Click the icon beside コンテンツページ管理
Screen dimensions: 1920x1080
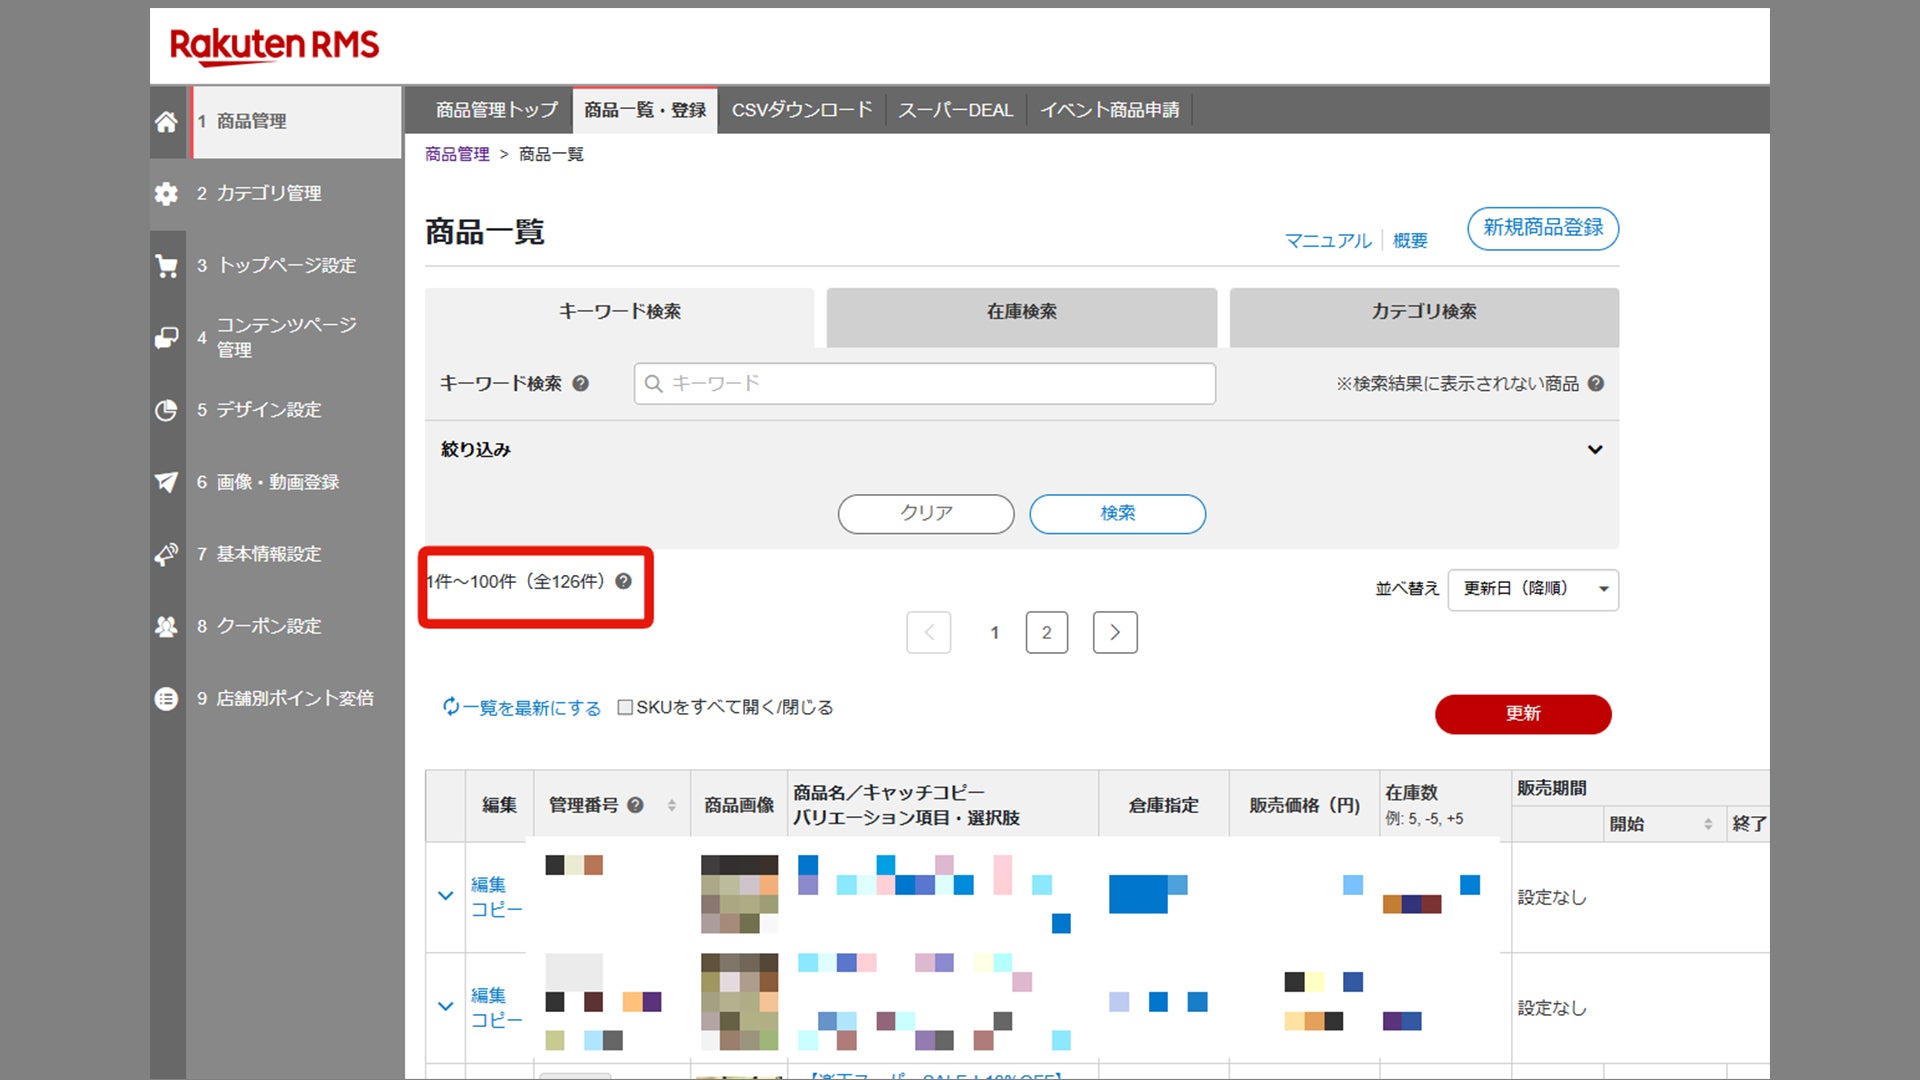(x=166, y=338)
